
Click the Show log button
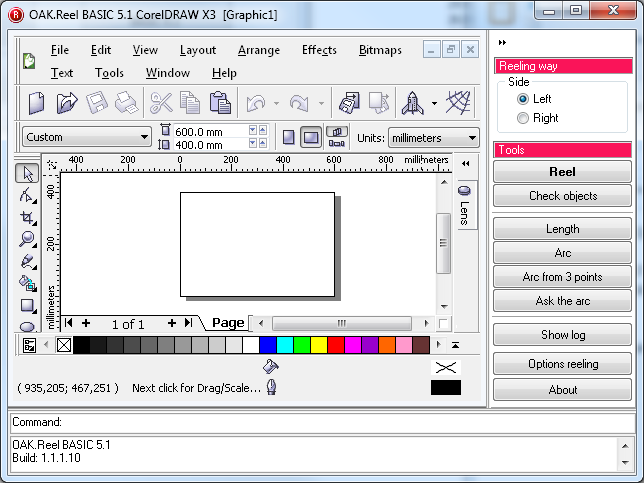[562, 335]
